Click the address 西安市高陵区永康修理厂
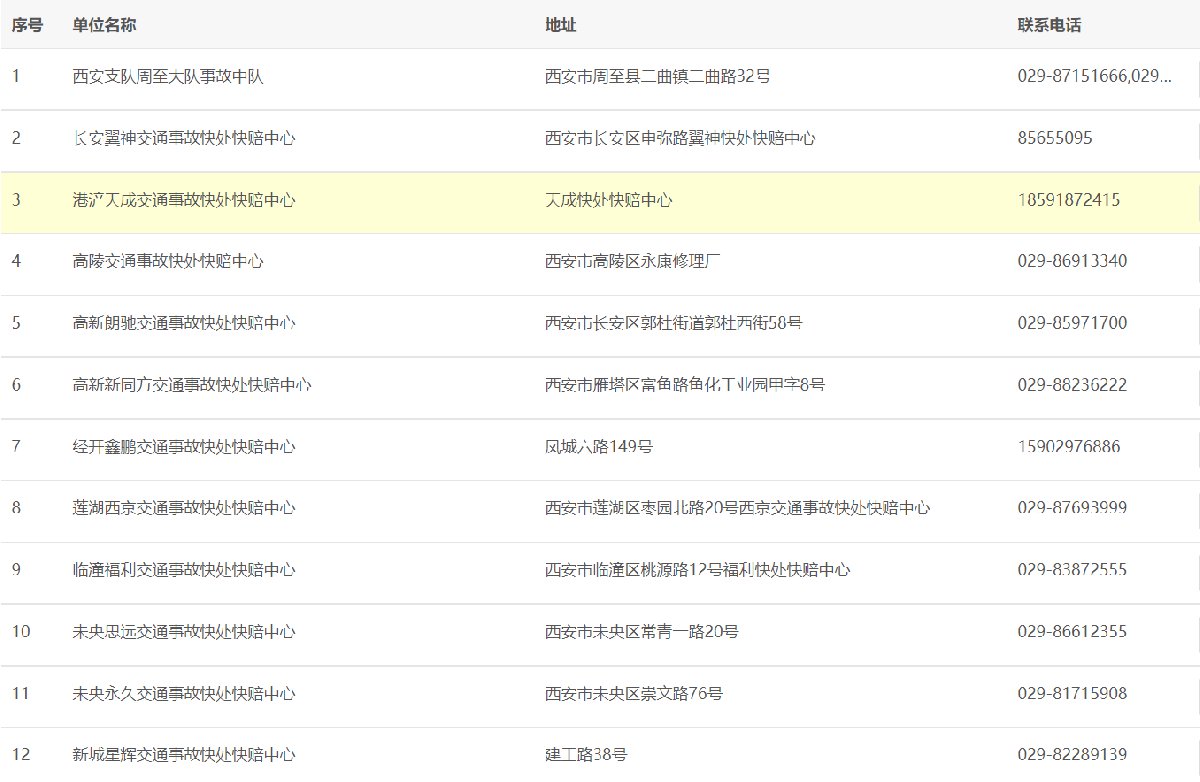The image size is (1200, 782). [632, 262]
